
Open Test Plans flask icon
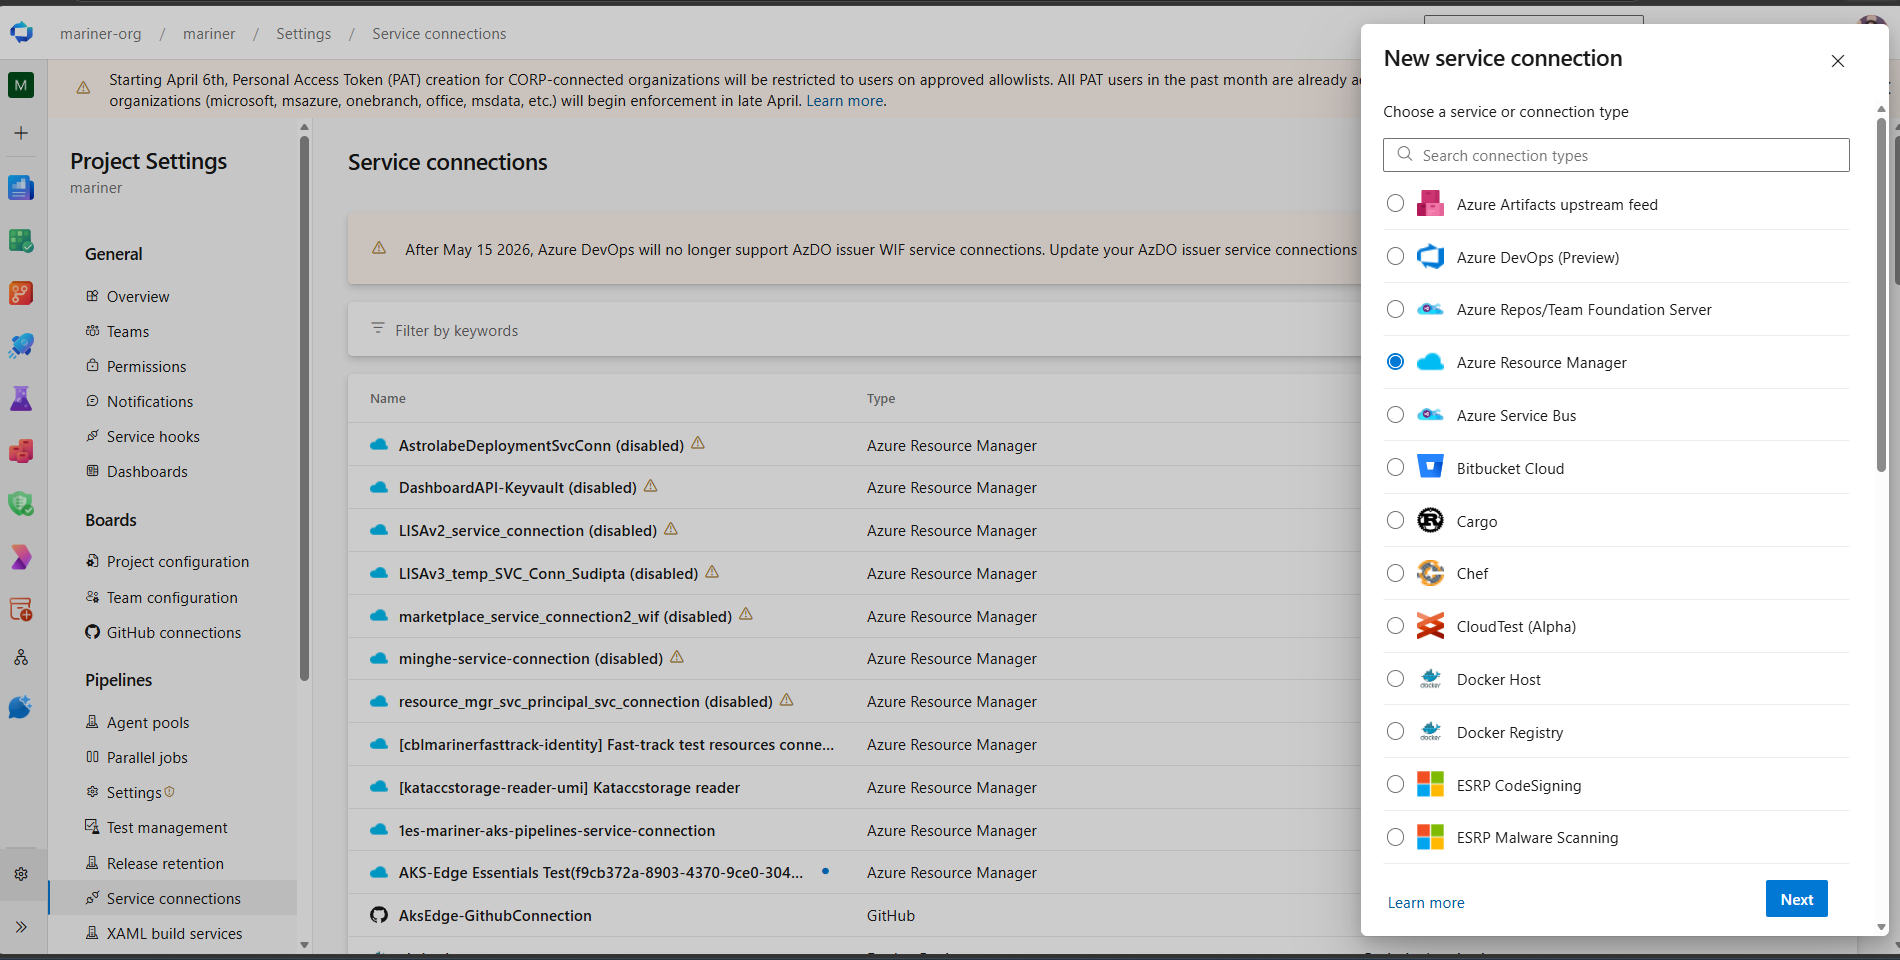(x=21, y=399)
